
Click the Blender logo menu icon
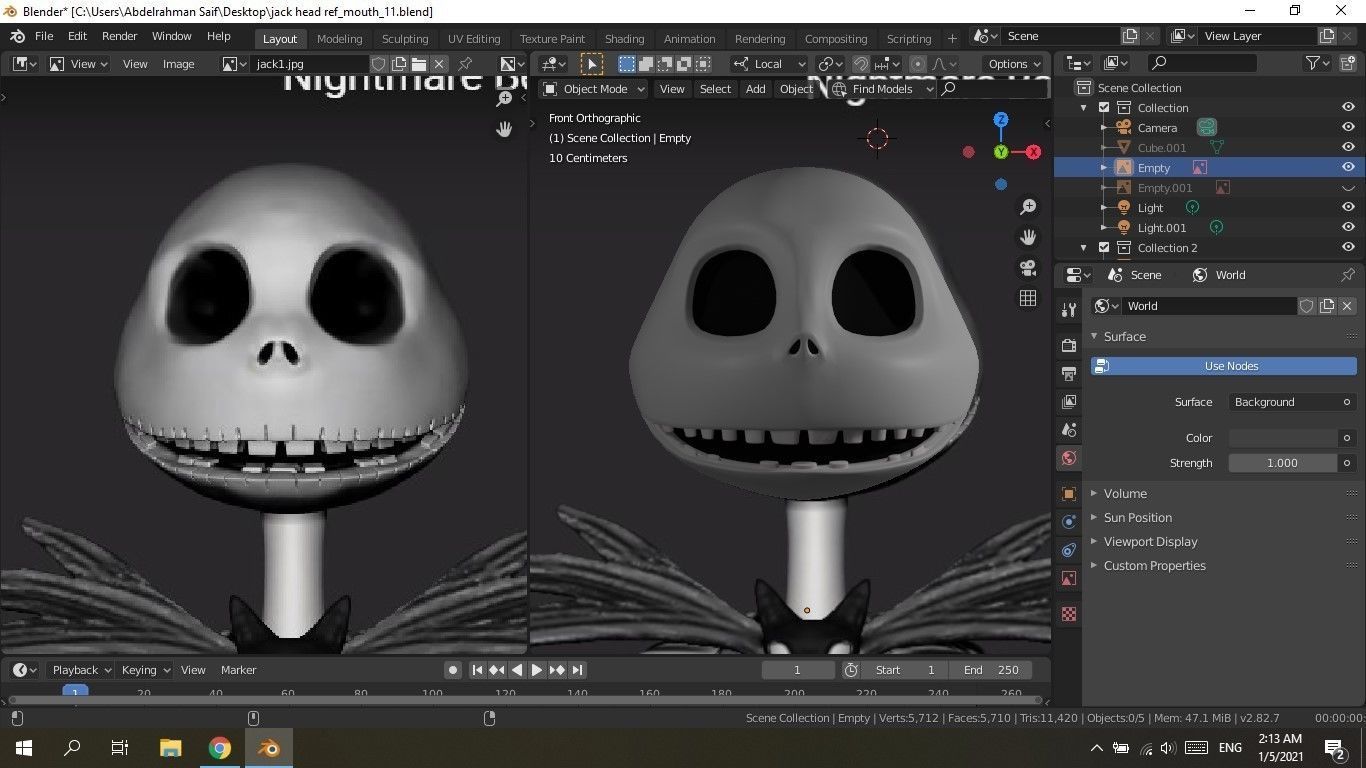tap(17, 36)
